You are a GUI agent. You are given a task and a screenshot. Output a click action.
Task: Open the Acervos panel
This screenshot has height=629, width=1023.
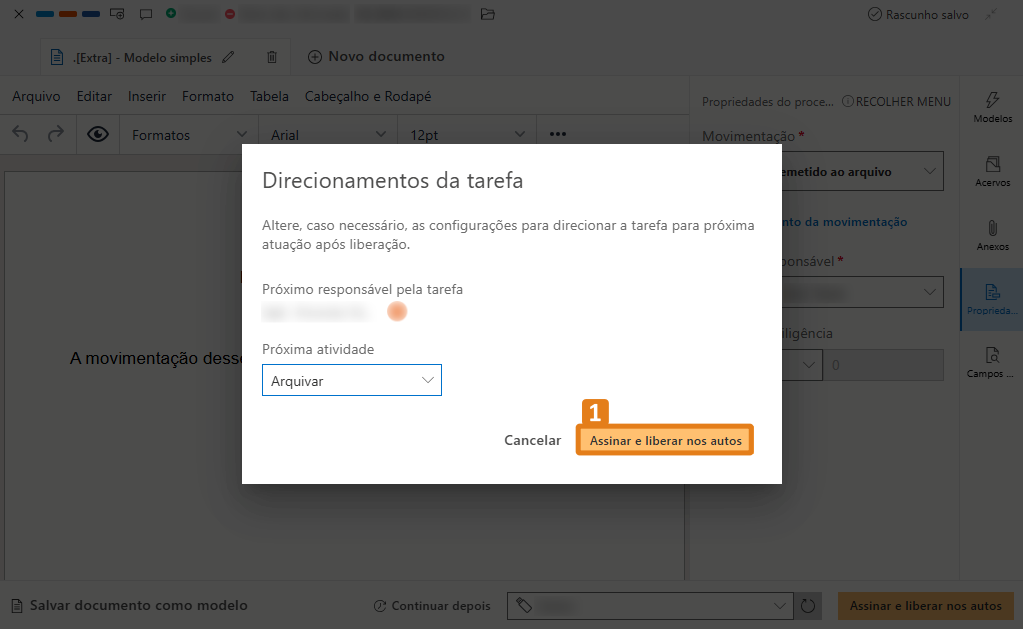991,170
